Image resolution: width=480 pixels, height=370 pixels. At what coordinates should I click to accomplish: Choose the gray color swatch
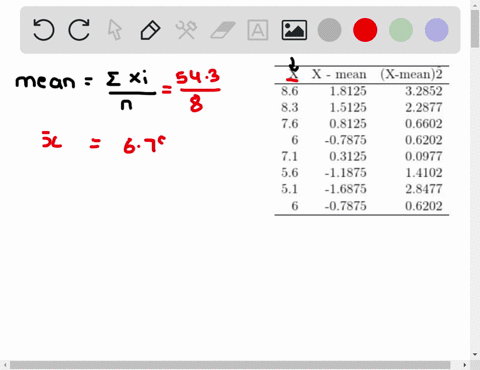click(x=329, y=30)
